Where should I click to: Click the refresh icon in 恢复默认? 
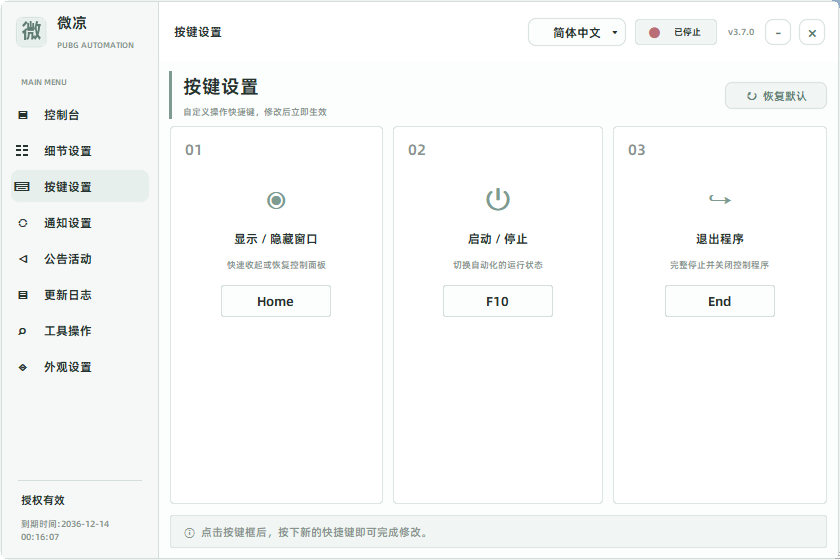752,96
